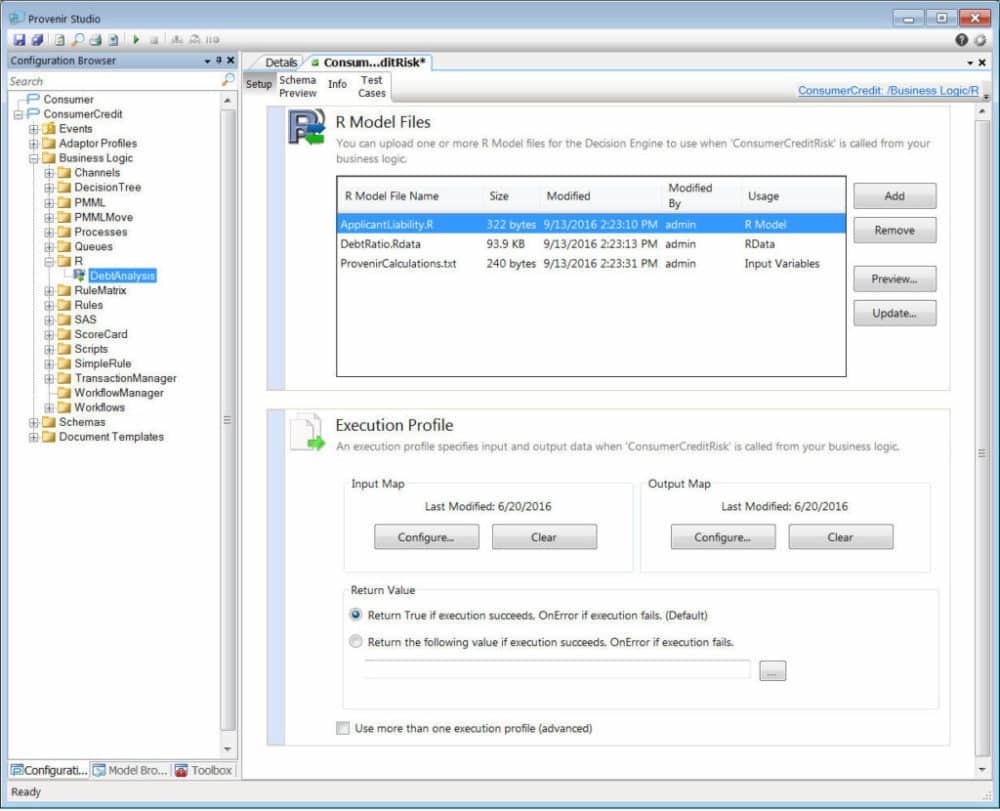Viewport: 1000px width, 811px height.
Task: Click Add button for R Model Files
Action: point(894,196)
